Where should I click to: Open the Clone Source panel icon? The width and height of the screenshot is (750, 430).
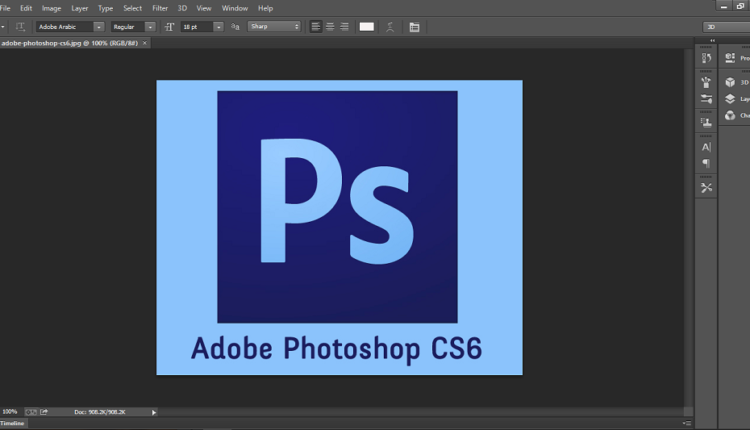(706, 122)
